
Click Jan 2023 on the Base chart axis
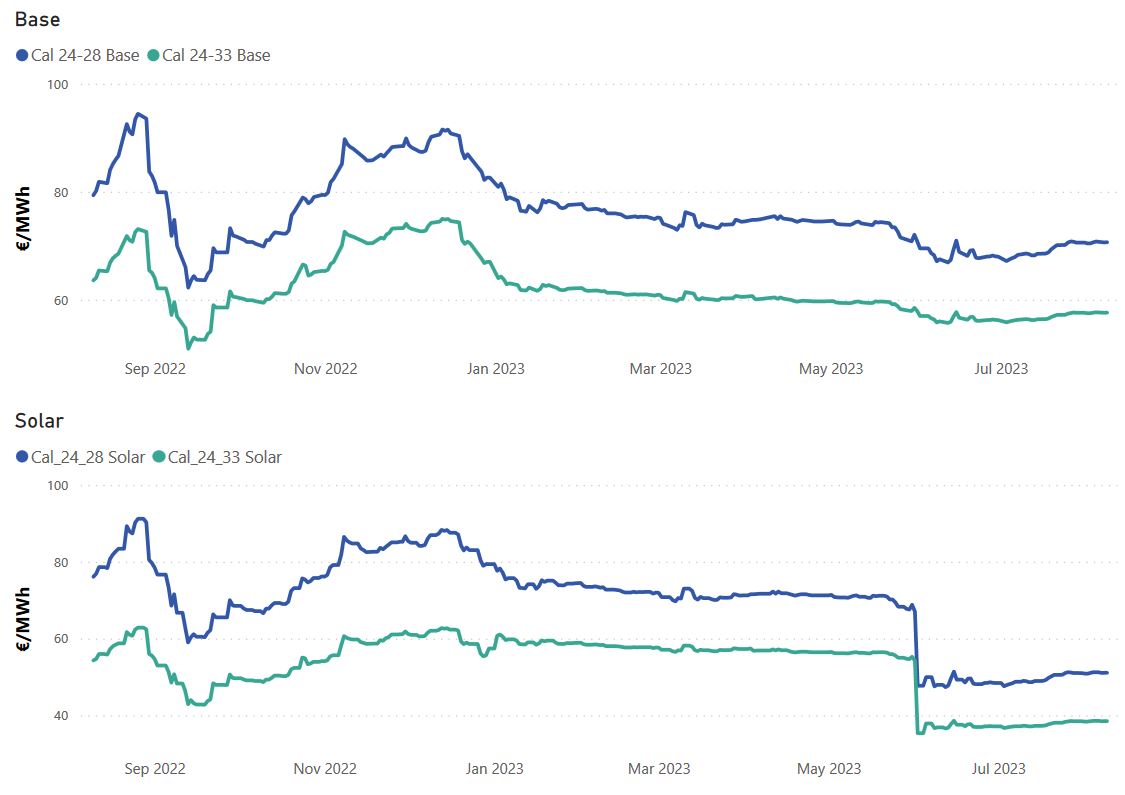493,369
